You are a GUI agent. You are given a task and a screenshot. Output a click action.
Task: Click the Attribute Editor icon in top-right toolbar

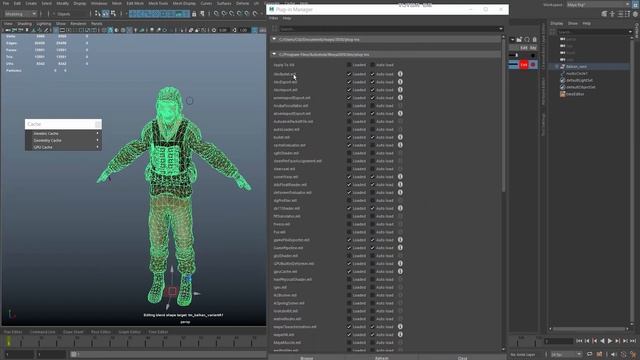[x=620, y=14]
